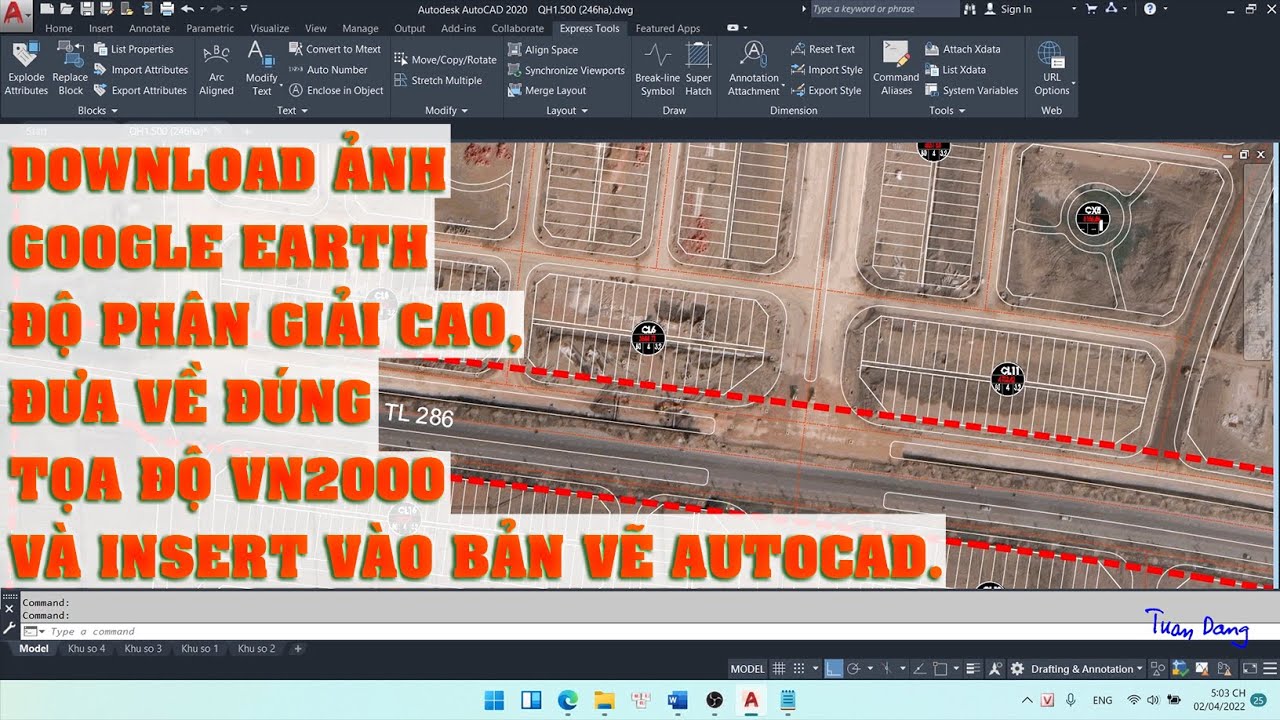Switch to the Khu so 4 layout tab
The image size is (1280, 720).
86,649
